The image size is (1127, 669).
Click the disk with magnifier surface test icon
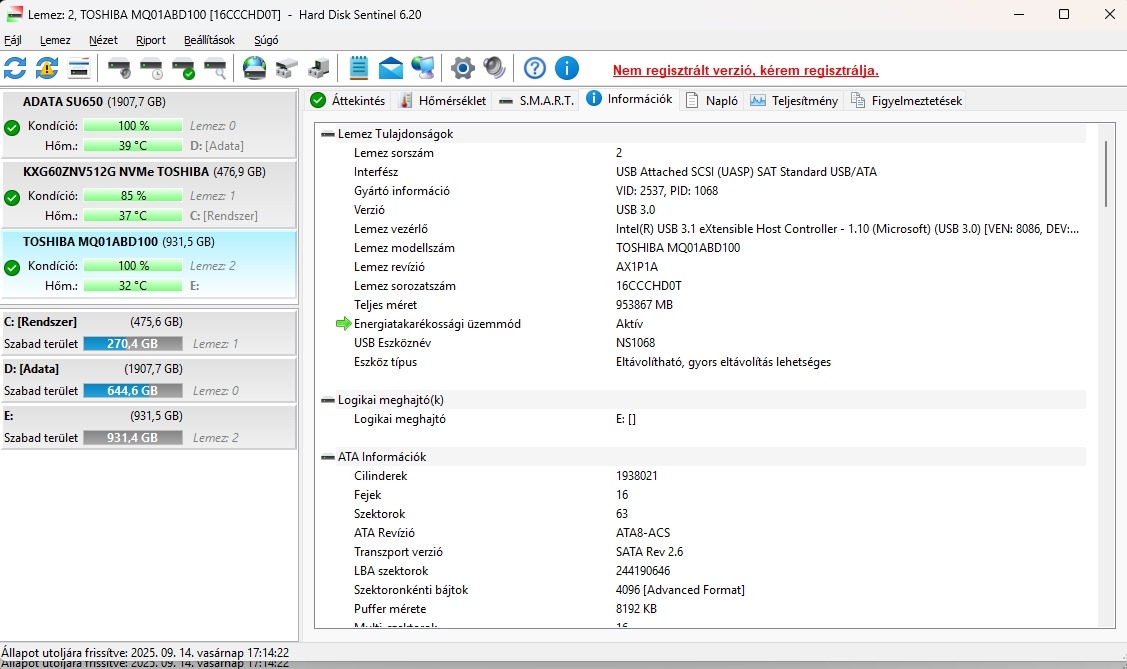point(216,68)
